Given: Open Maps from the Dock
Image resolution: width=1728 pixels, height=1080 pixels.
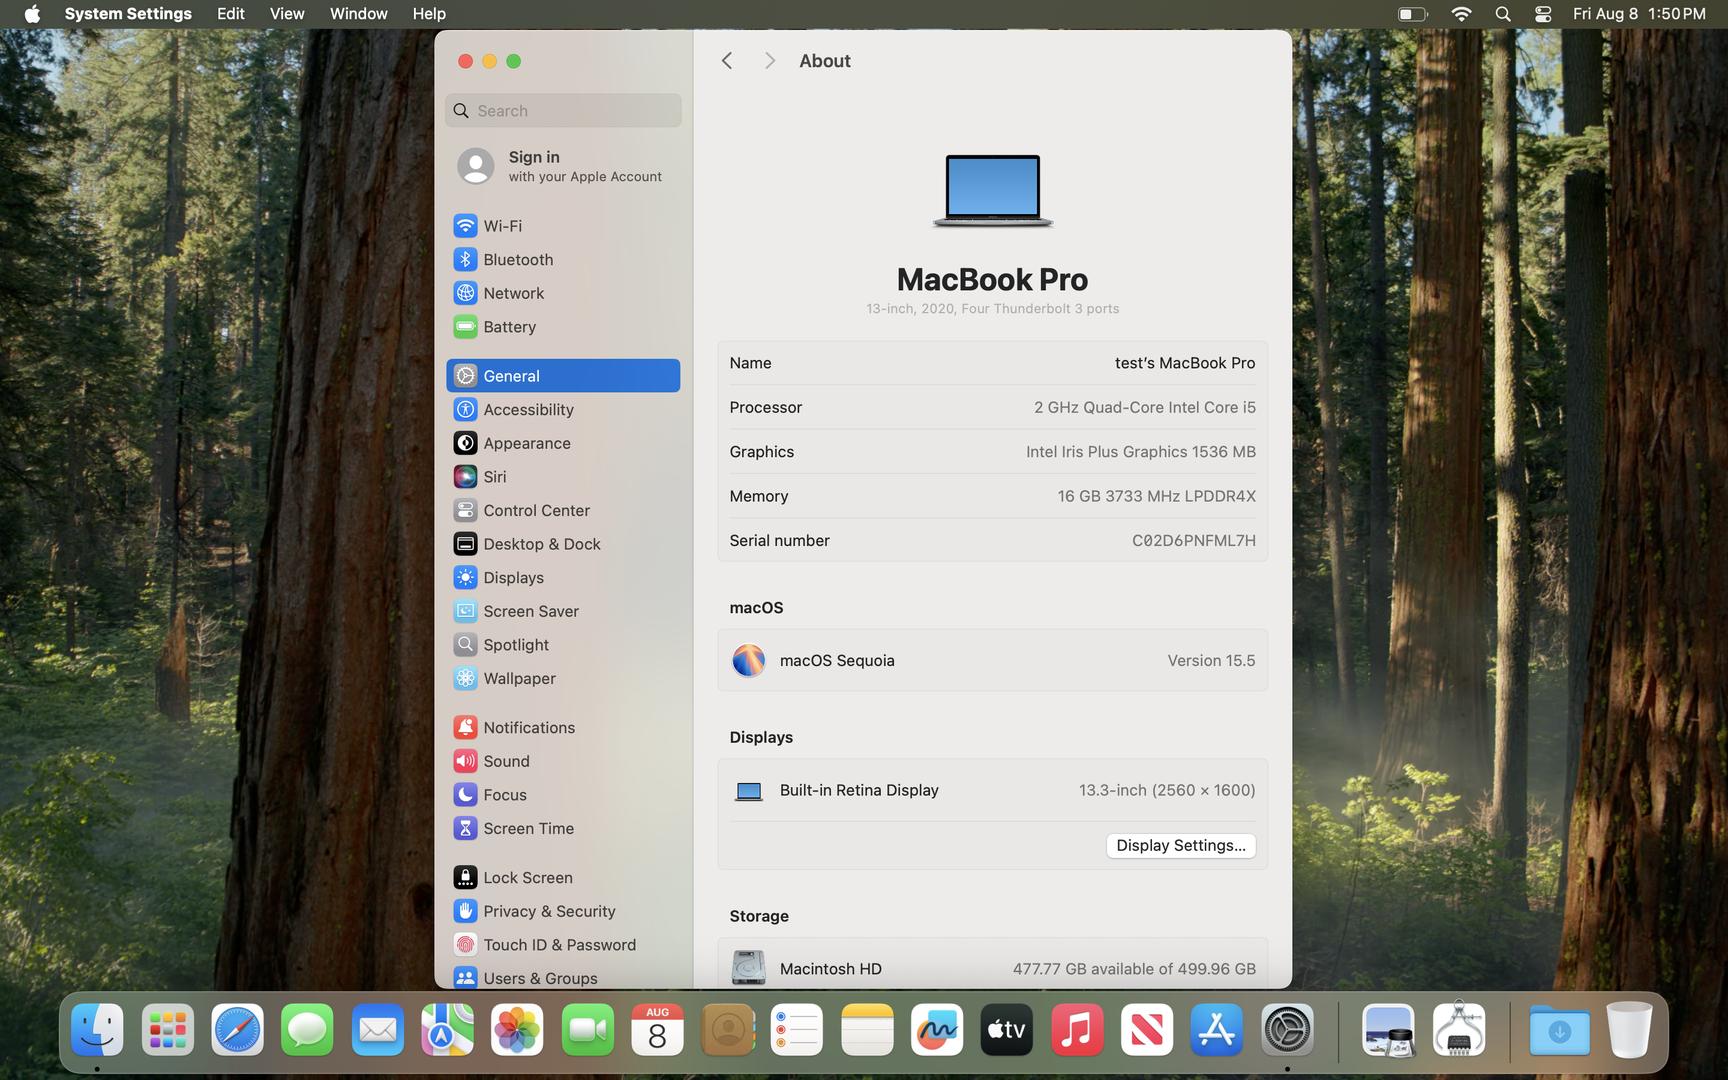Looking at the screenshot, I should pos(447,1030).
